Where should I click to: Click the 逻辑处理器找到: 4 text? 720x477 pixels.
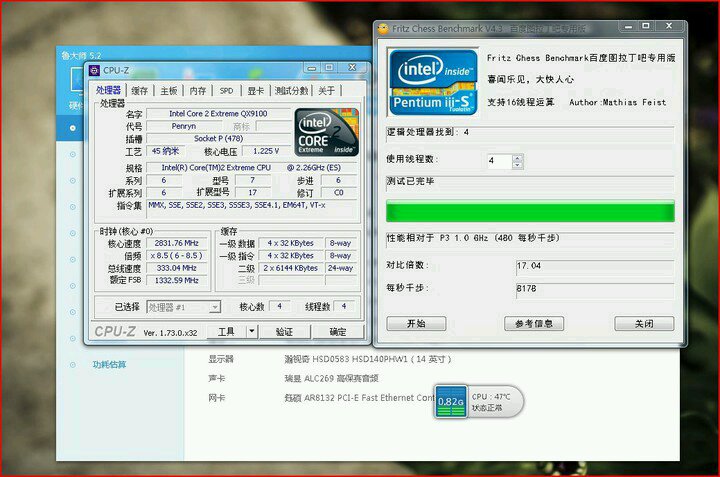tap(428, 132)
